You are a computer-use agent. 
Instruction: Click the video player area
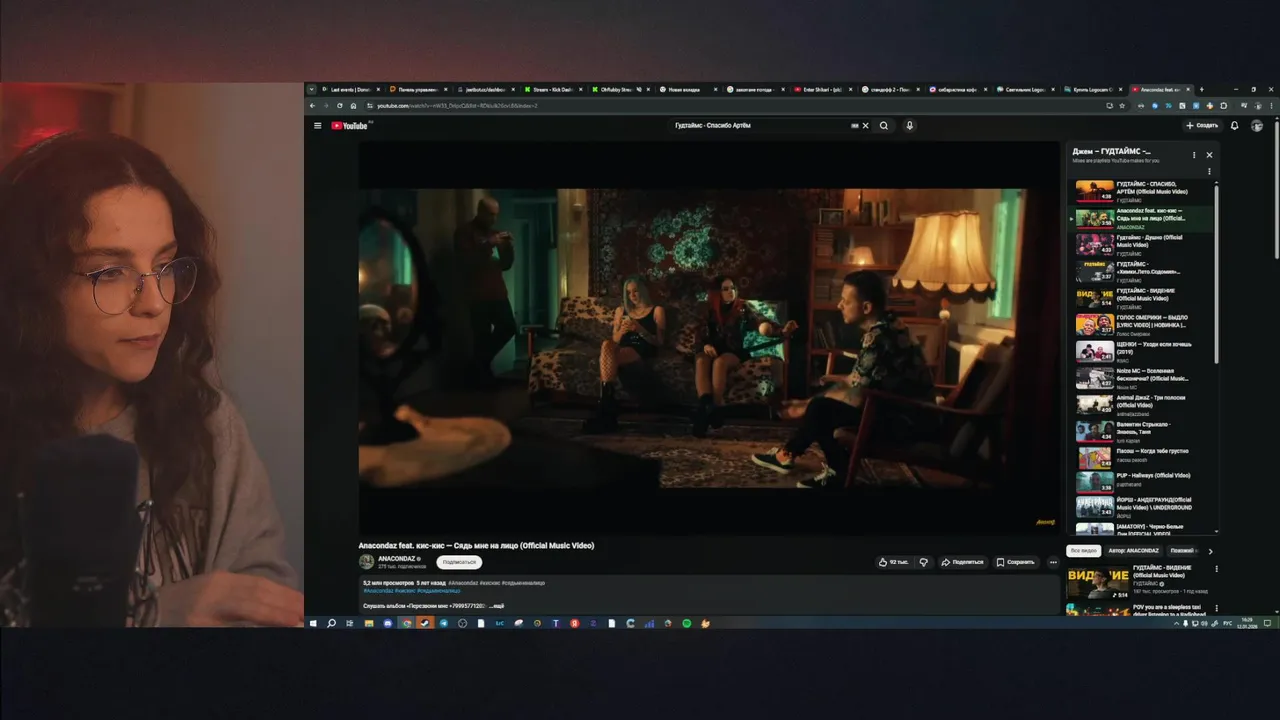(x=709, y=337)
